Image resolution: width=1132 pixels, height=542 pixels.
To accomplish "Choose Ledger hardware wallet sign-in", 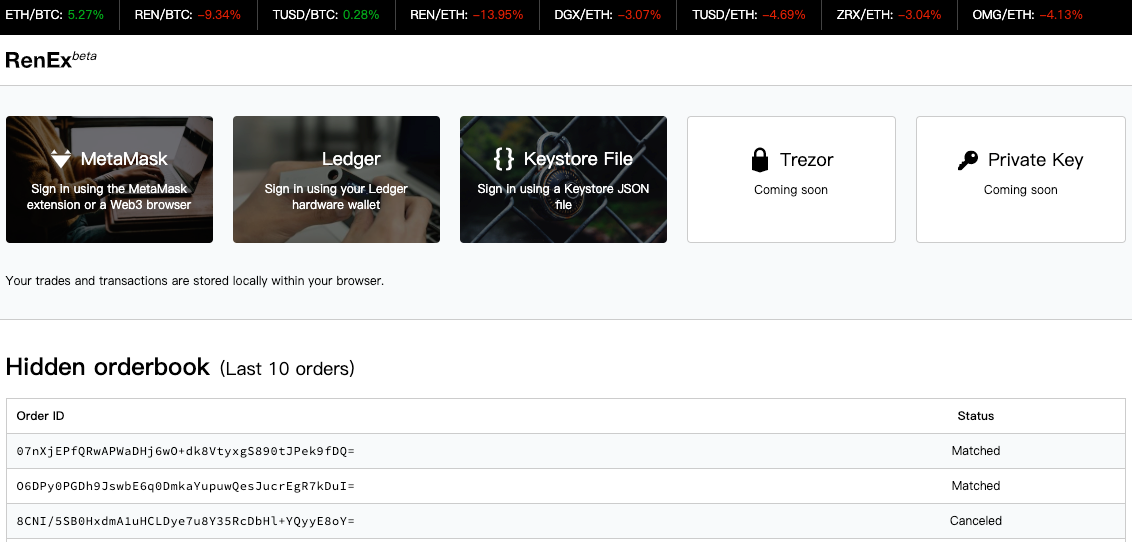I will (336, 180).
